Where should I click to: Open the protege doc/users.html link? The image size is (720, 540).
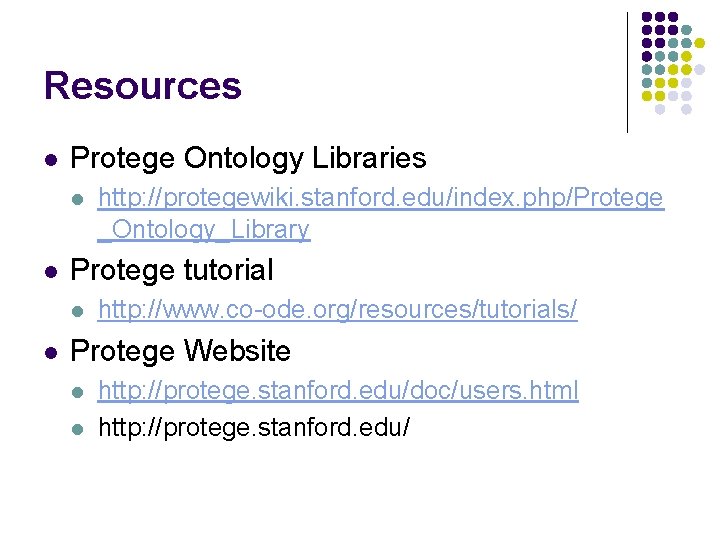tap(338, 390)
